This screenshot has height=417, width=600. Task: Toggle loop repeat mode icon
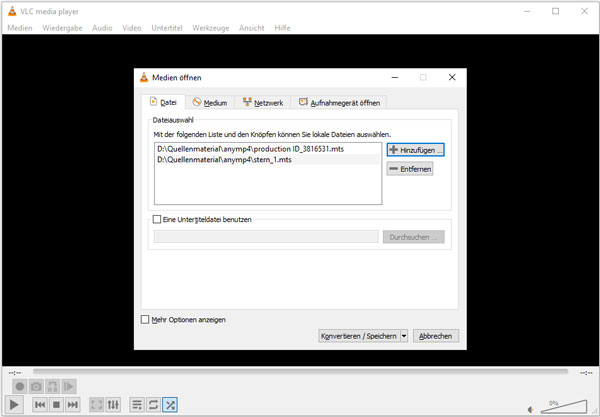pos(153,404)
